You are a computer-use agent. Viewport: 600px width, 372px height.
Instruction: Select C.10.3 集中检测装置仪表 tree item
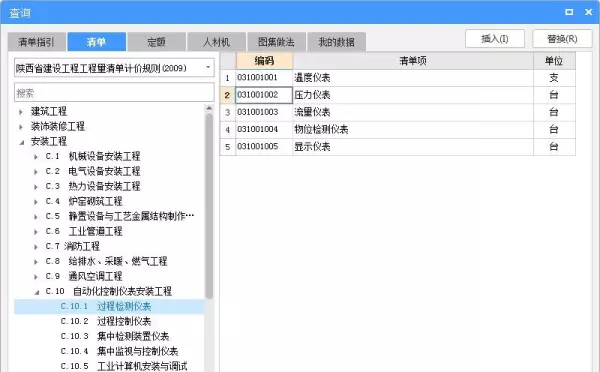(x=115, y=336)
